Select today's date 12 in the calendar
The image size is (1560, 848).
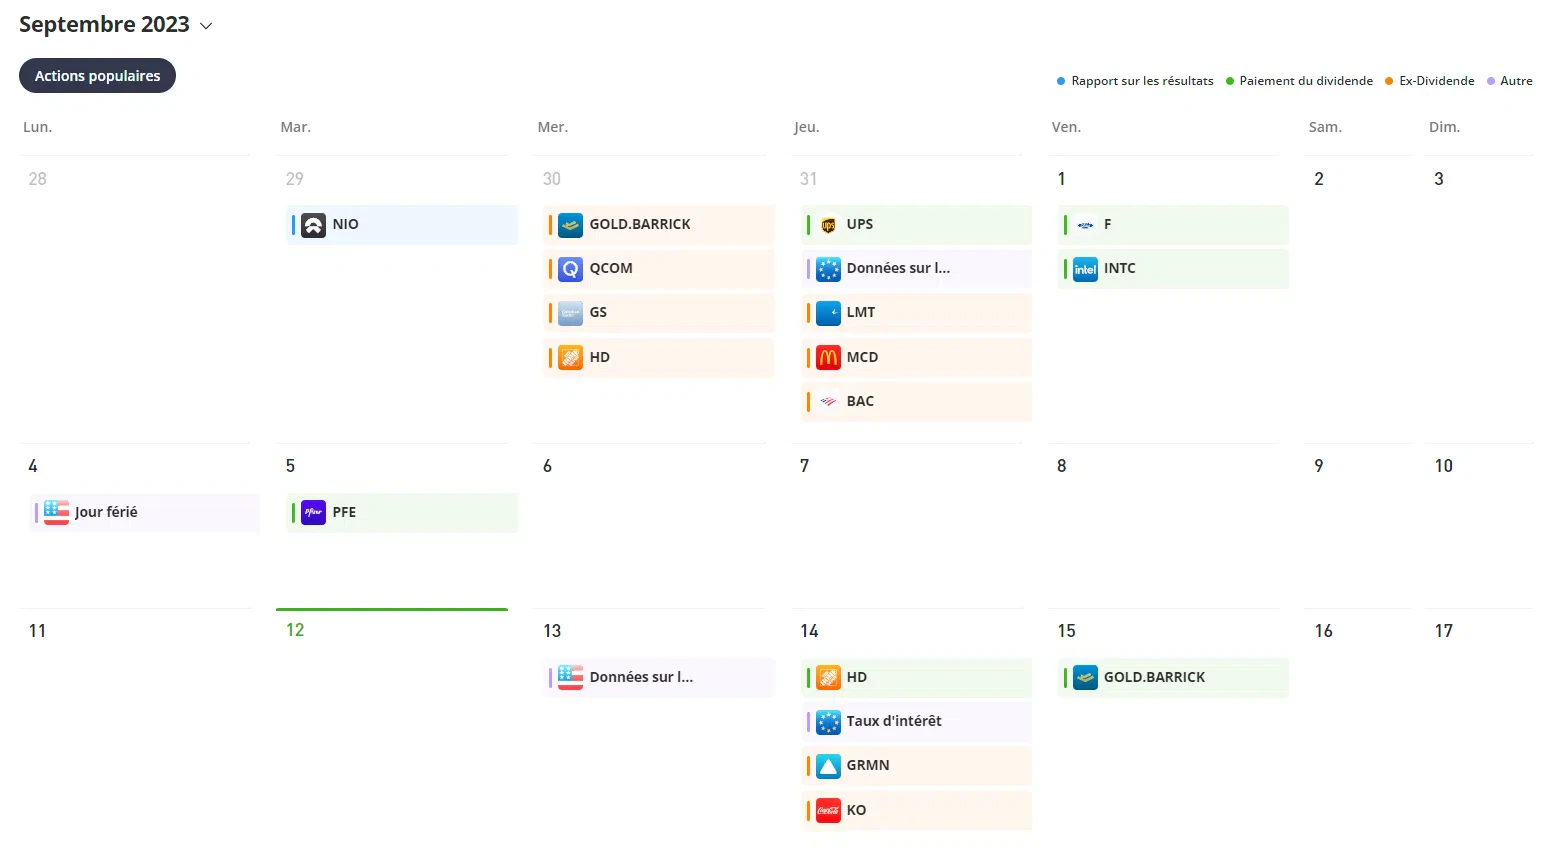coord(295,630)
